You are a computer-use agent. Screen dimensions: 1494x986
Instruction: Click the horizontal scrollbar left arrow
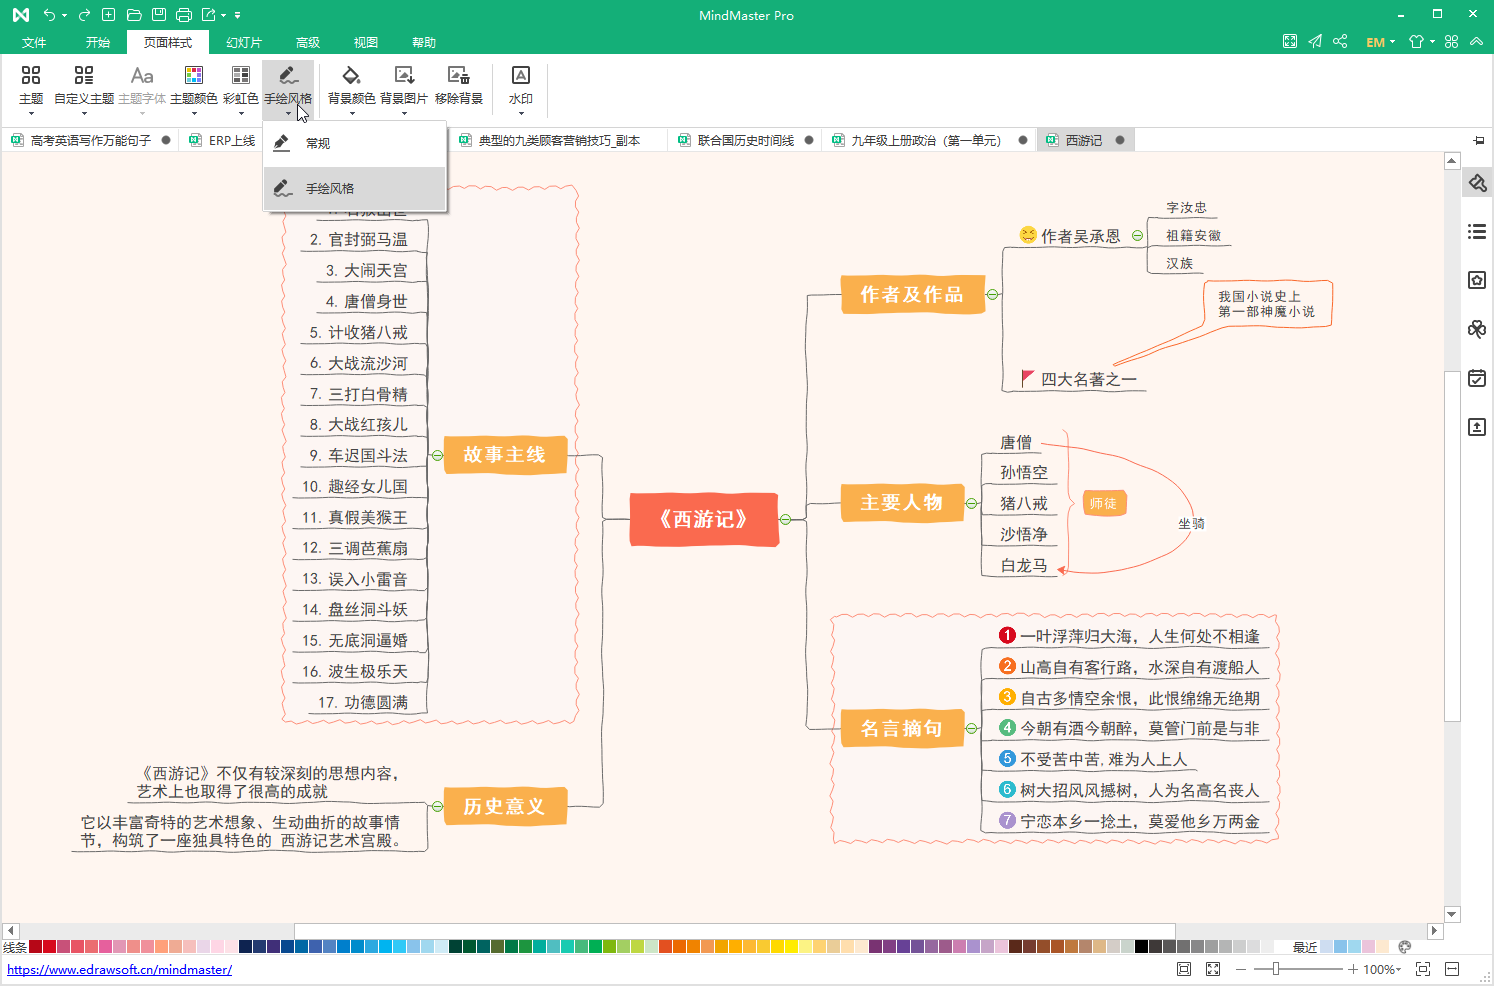[10, 930]
